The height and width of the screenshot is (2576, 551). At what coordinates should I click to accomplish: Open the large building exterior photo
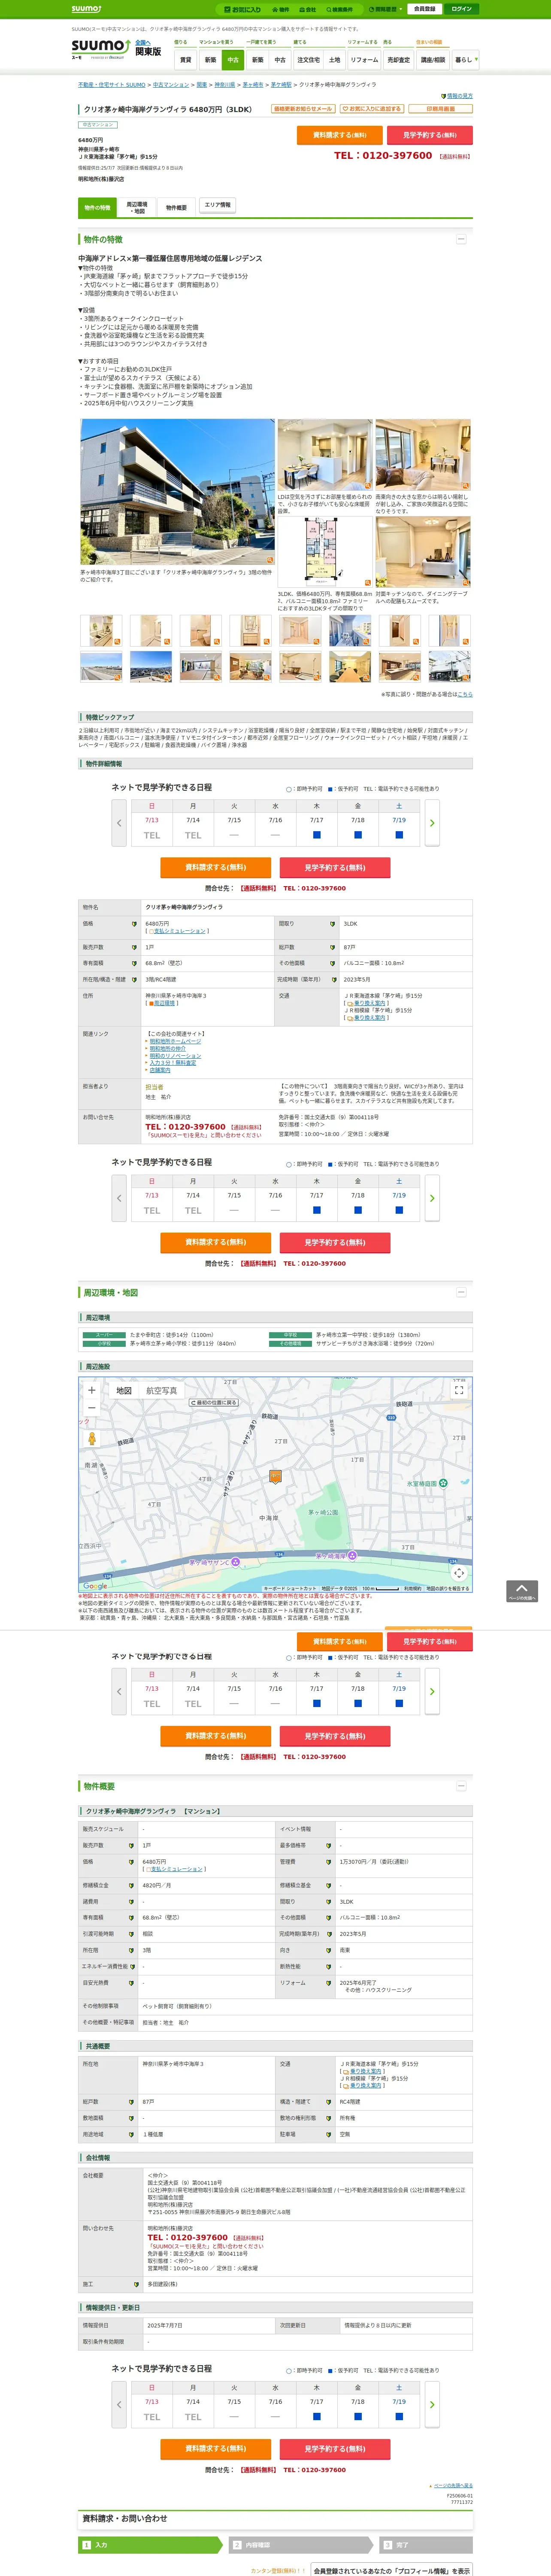pos(177,492)
